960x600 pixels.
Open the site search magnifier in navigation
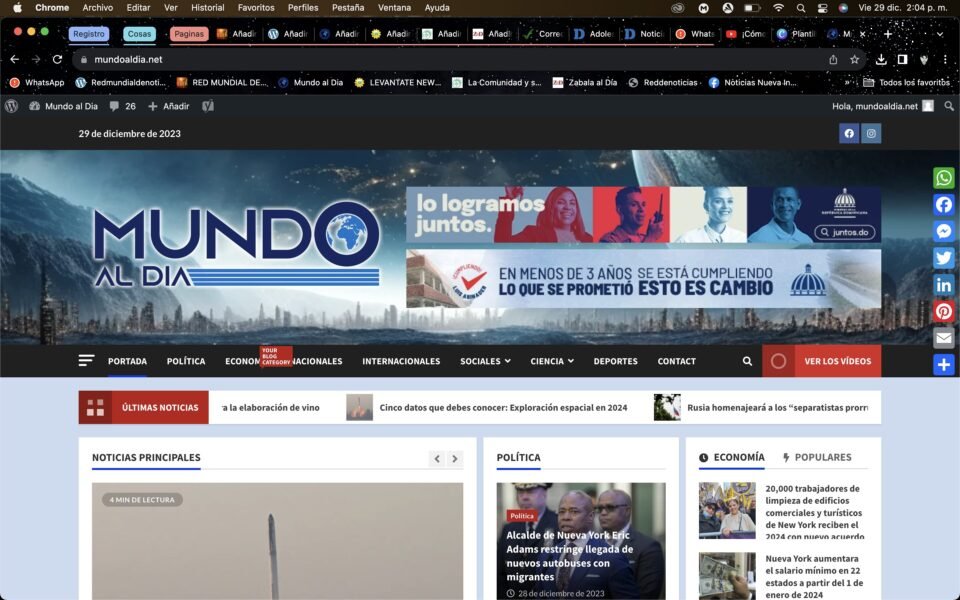click(747, 361)
